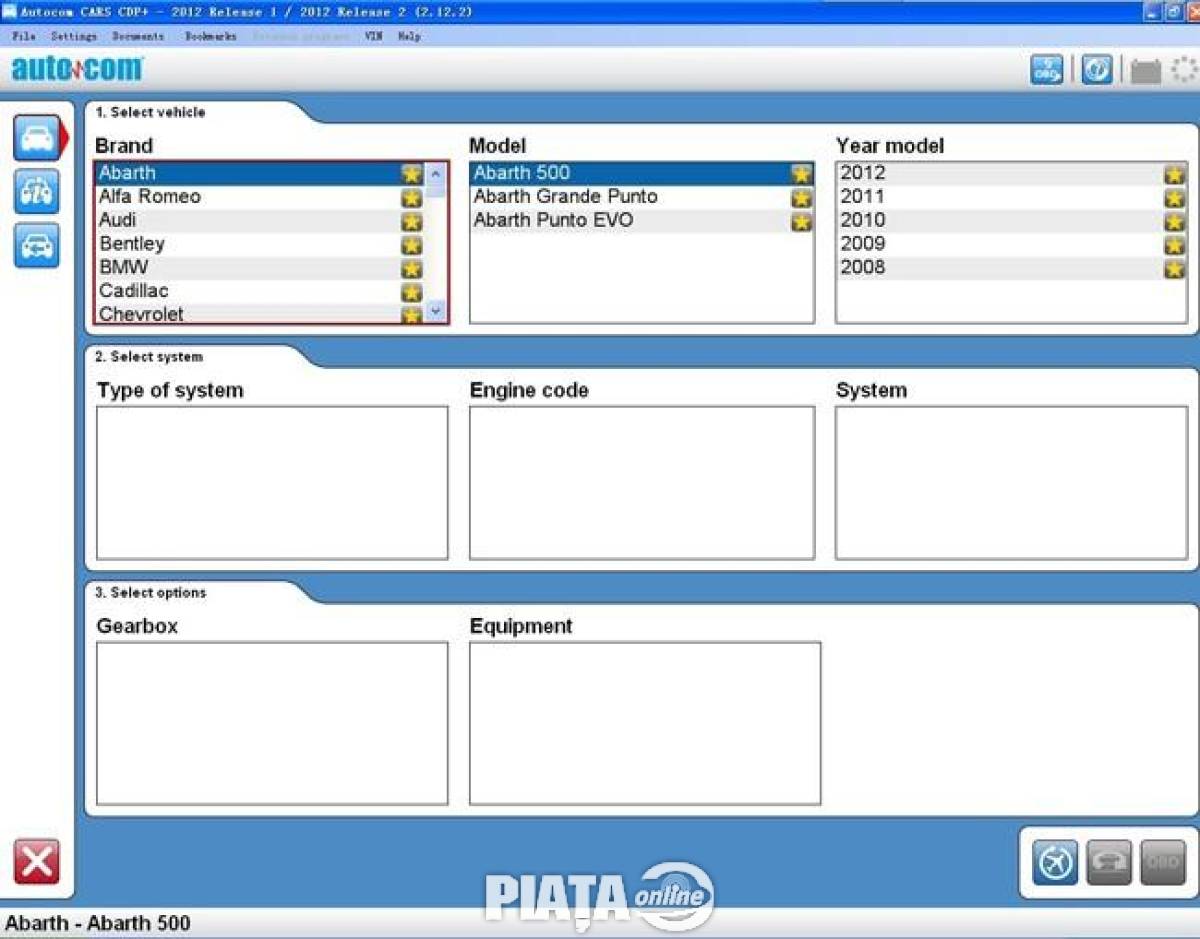Select Chevrolet in the Brand list
1200x939 pixels.
[260, 313]
